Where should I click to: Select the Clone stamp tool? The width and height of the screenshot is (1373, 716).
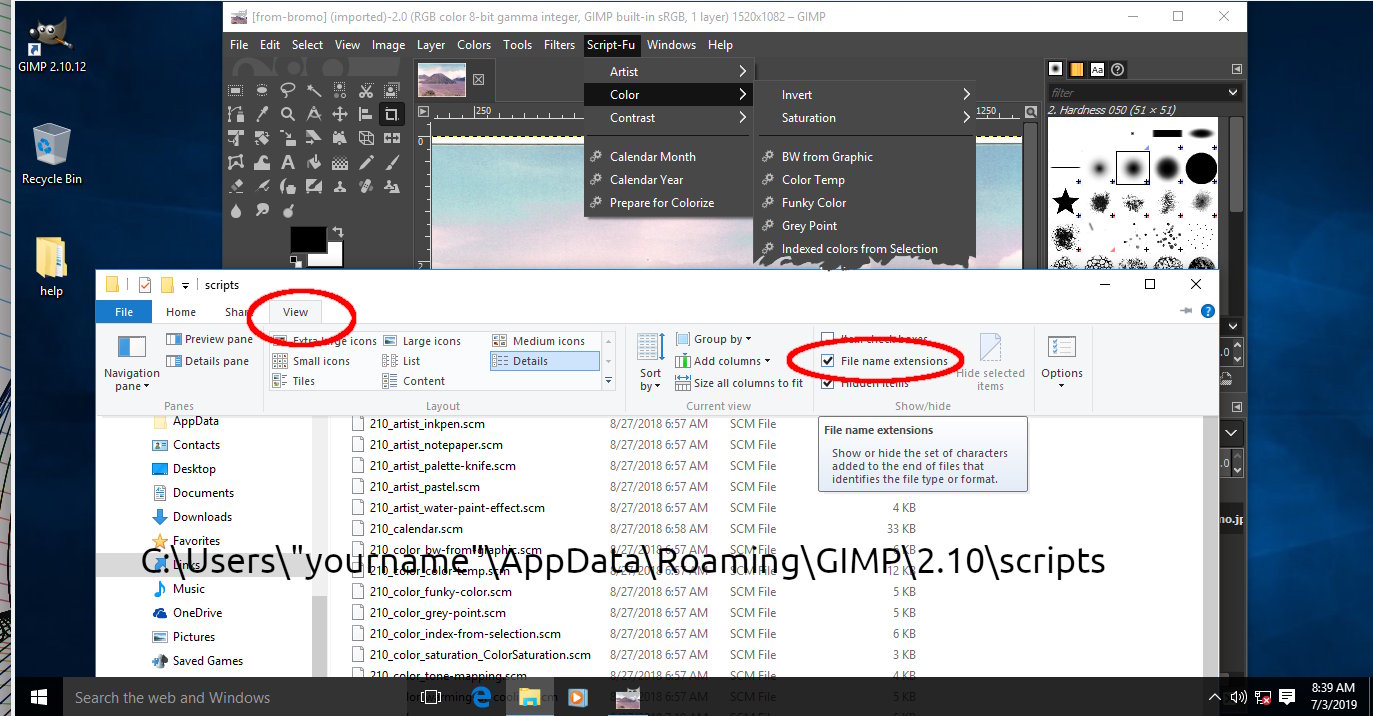(x=340, y=186)
